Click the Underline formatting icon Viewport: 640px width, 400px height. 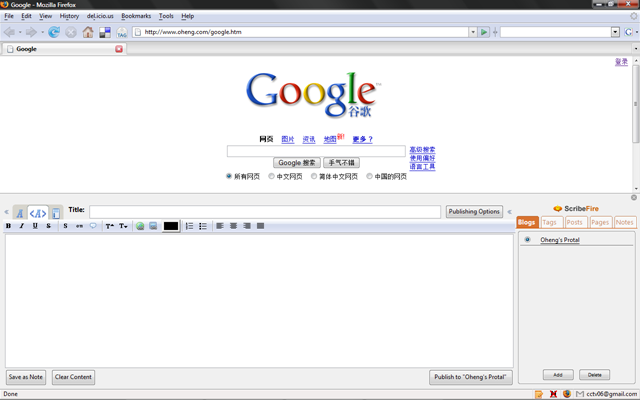click(35, 226)
